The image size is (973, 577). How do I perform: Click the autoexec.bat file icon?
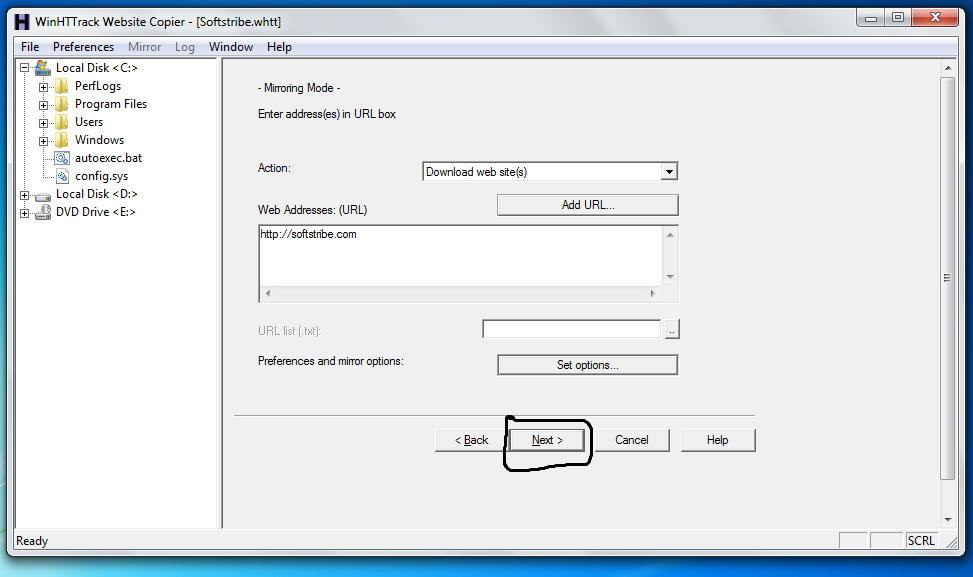(x=60, y=157)
